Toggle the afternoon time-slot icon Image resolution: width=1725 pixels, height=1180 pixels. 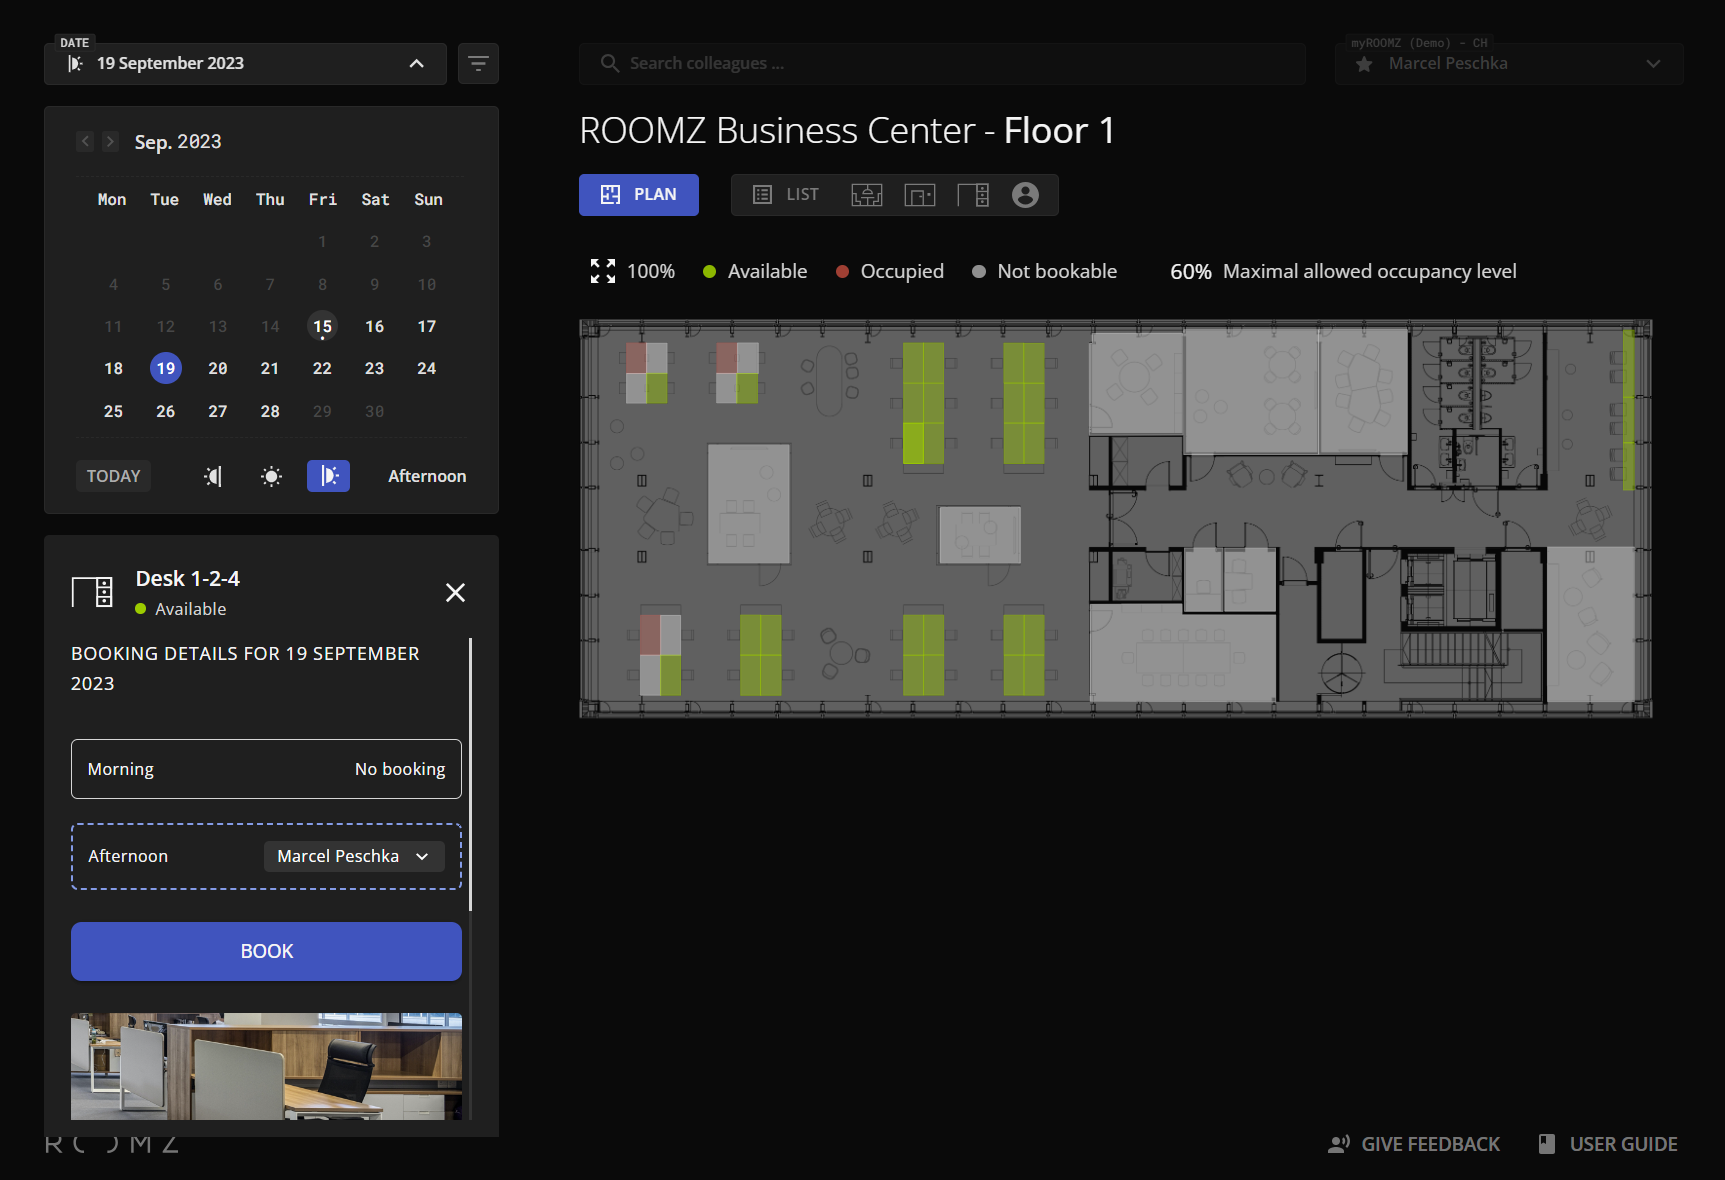[328, 476]
